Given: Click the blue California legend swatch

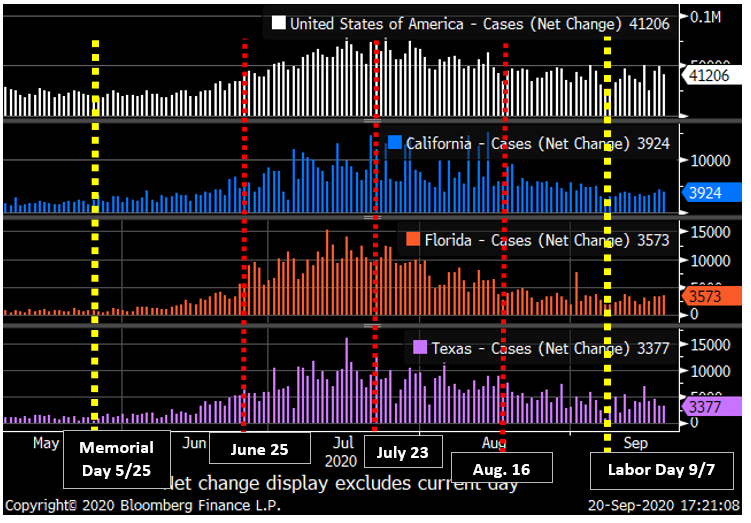Looking at the screenshot, I should [395, 143].
